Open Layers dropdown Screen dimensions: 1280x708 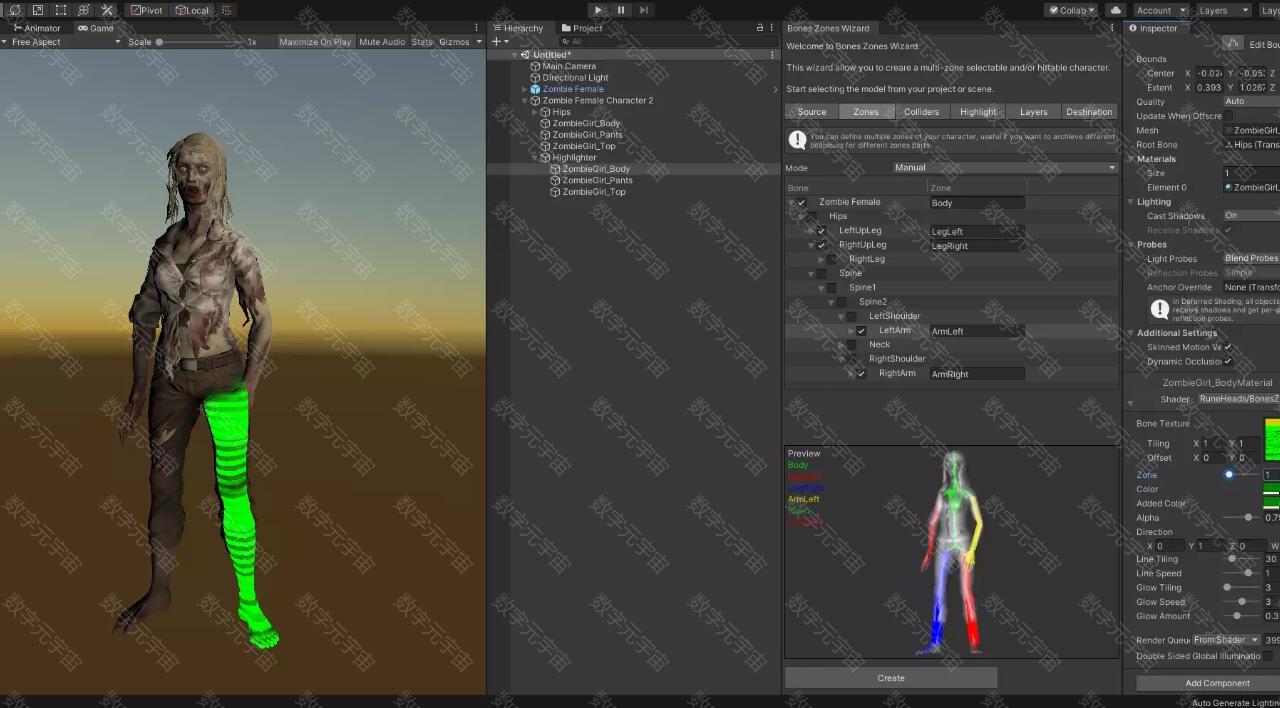(1223, 10)
